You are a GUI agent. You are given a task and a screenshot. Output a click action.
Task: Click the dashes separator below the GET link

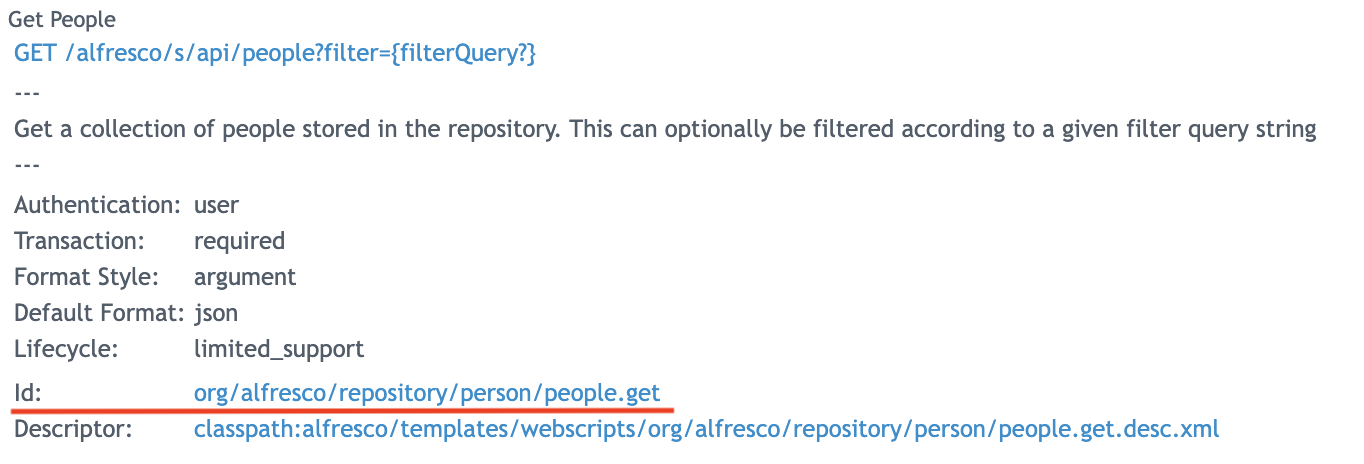pos(27,92)
